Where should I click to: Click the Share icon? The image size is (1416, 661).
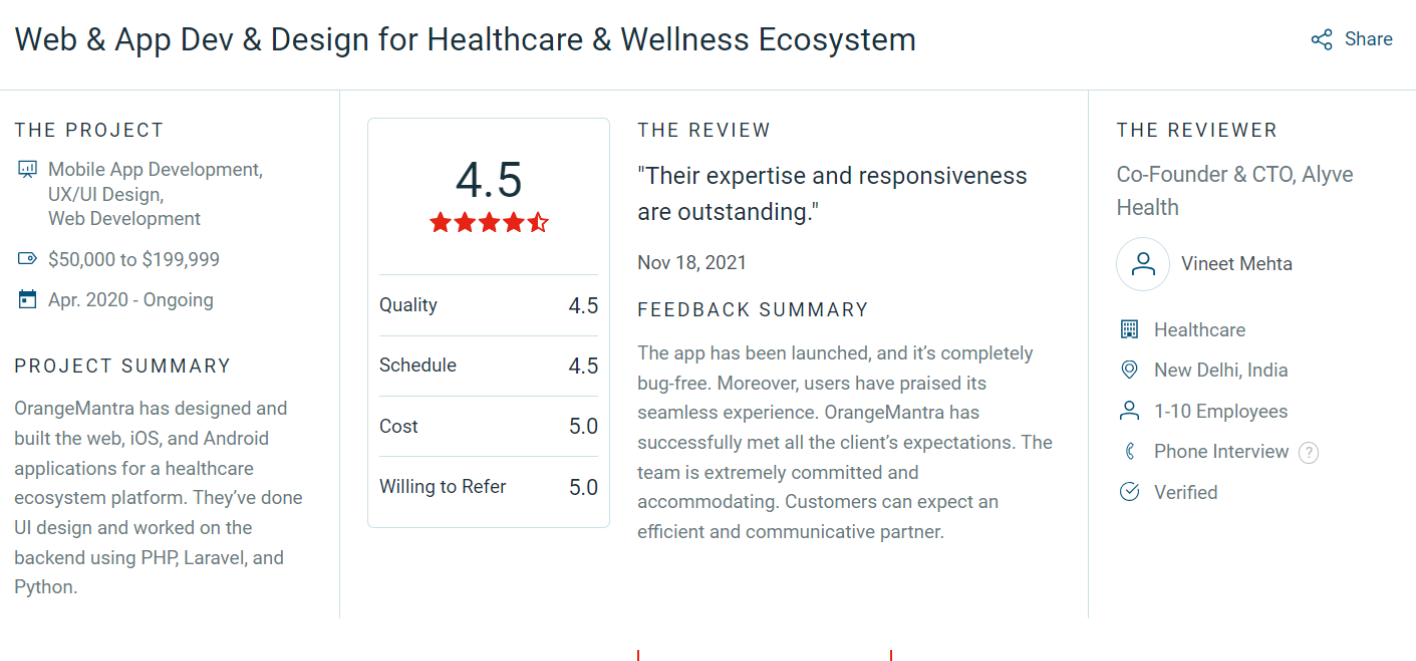point(1322,40)
